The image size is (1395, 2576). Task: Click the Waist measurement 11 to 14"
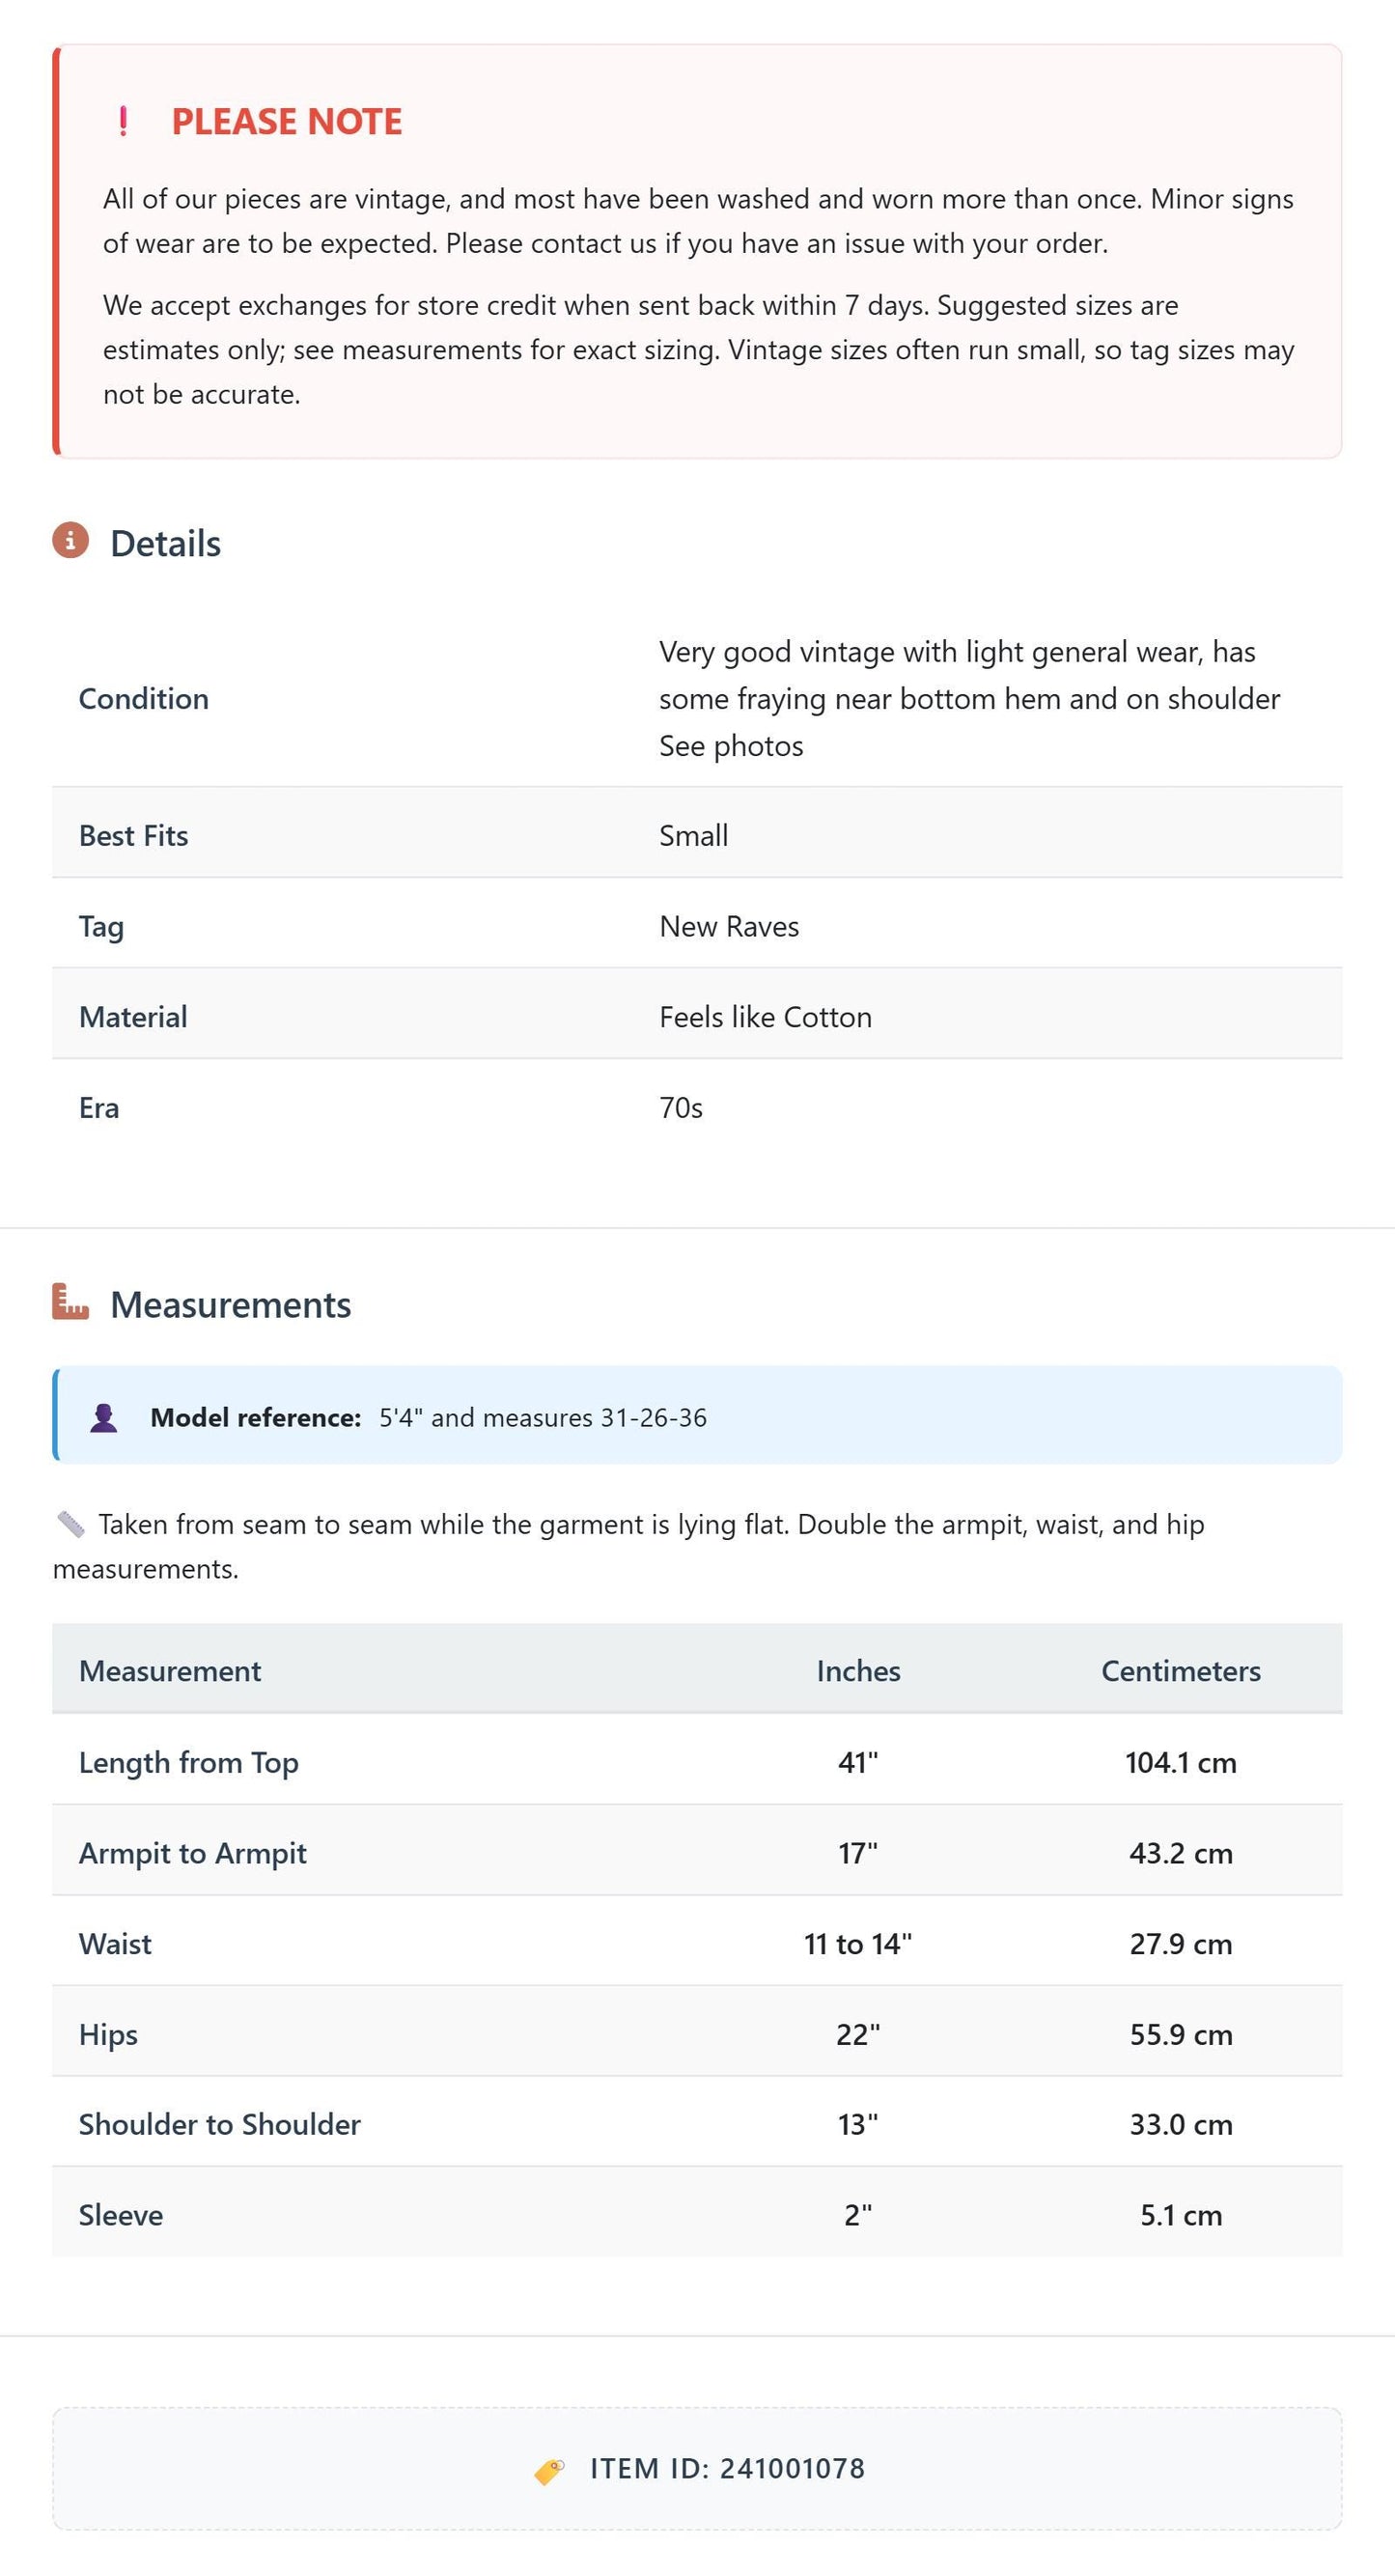click(858, 1943)
